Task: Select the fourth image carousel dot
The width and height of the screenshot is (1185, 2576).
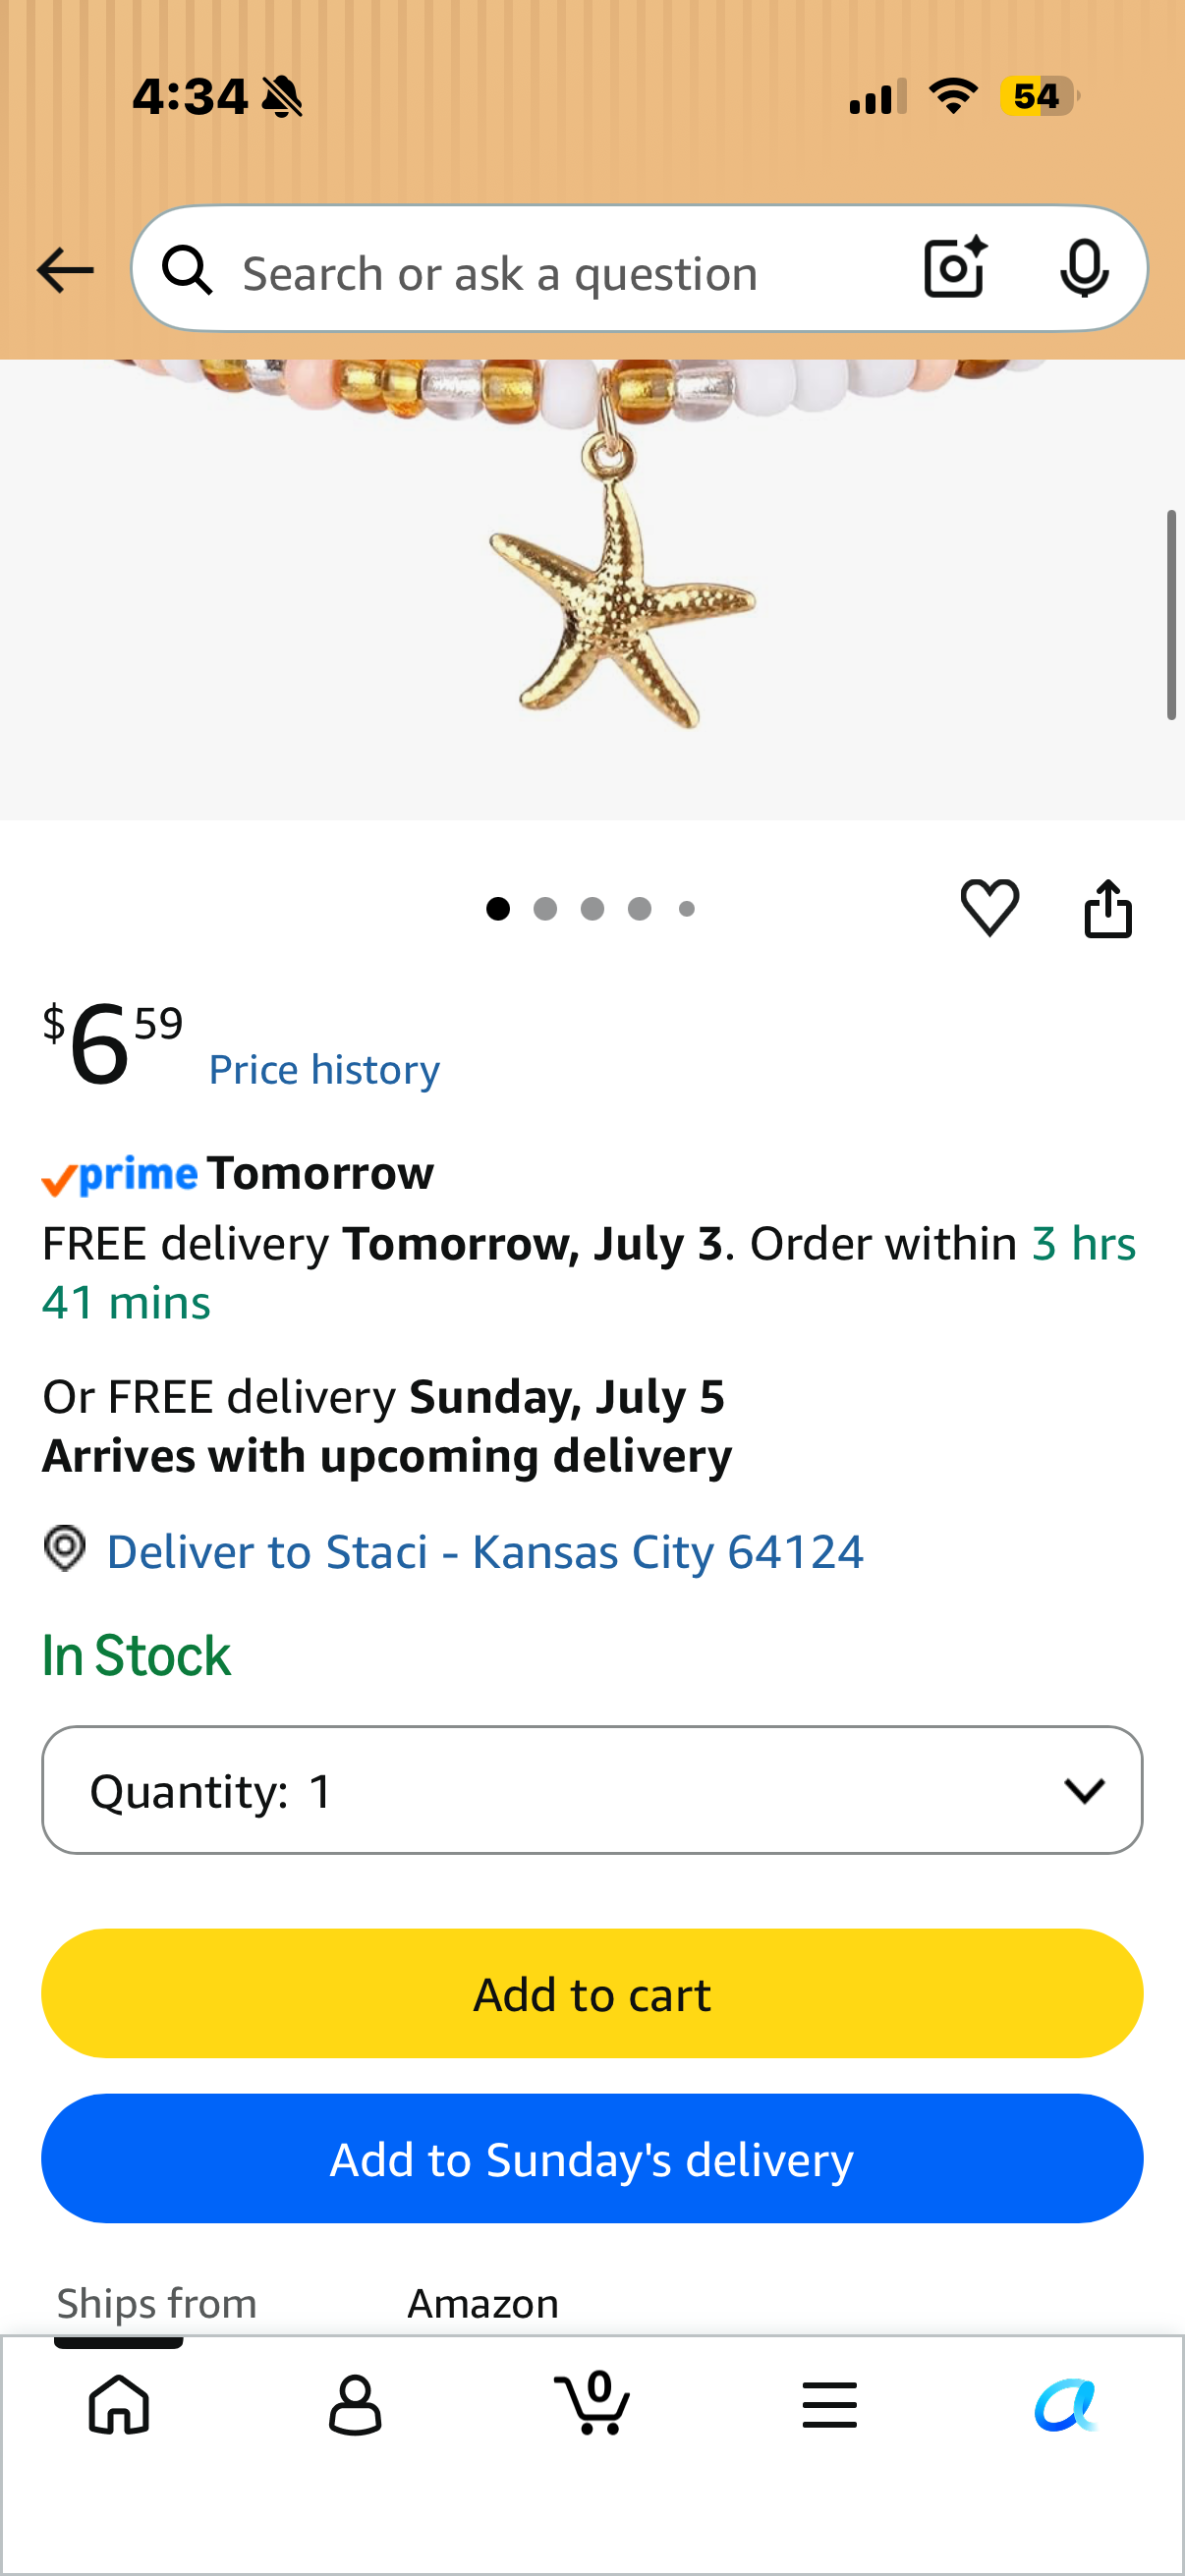Action: 639,908
